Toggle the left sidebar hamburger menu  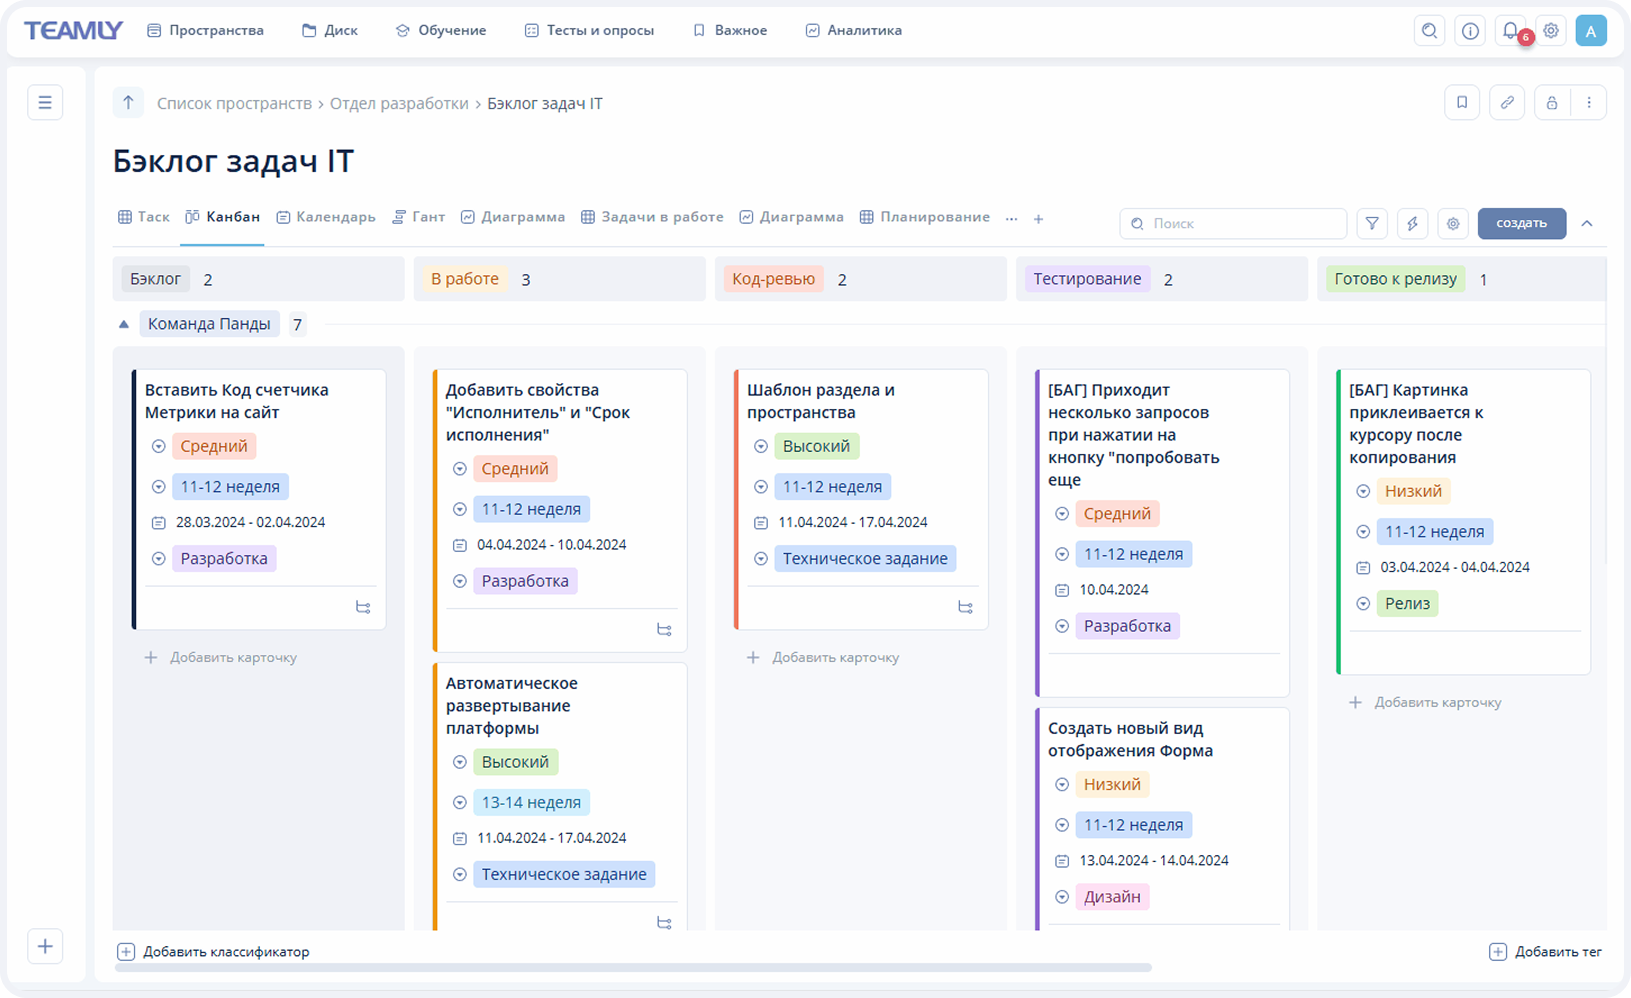[45, 103]
